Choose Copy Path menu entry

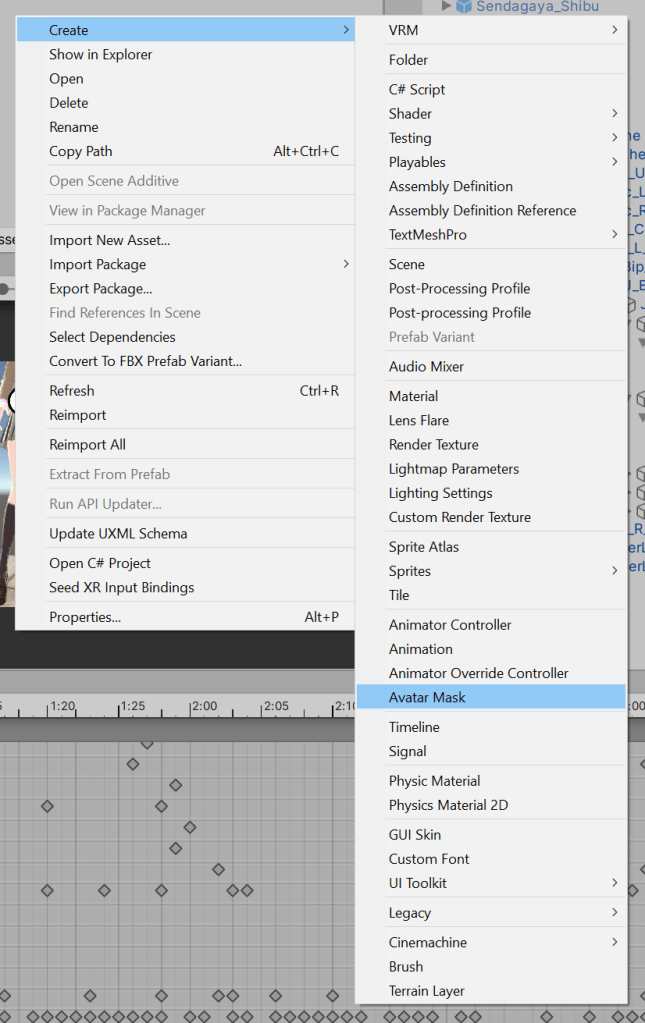click(x=81, y=151)
